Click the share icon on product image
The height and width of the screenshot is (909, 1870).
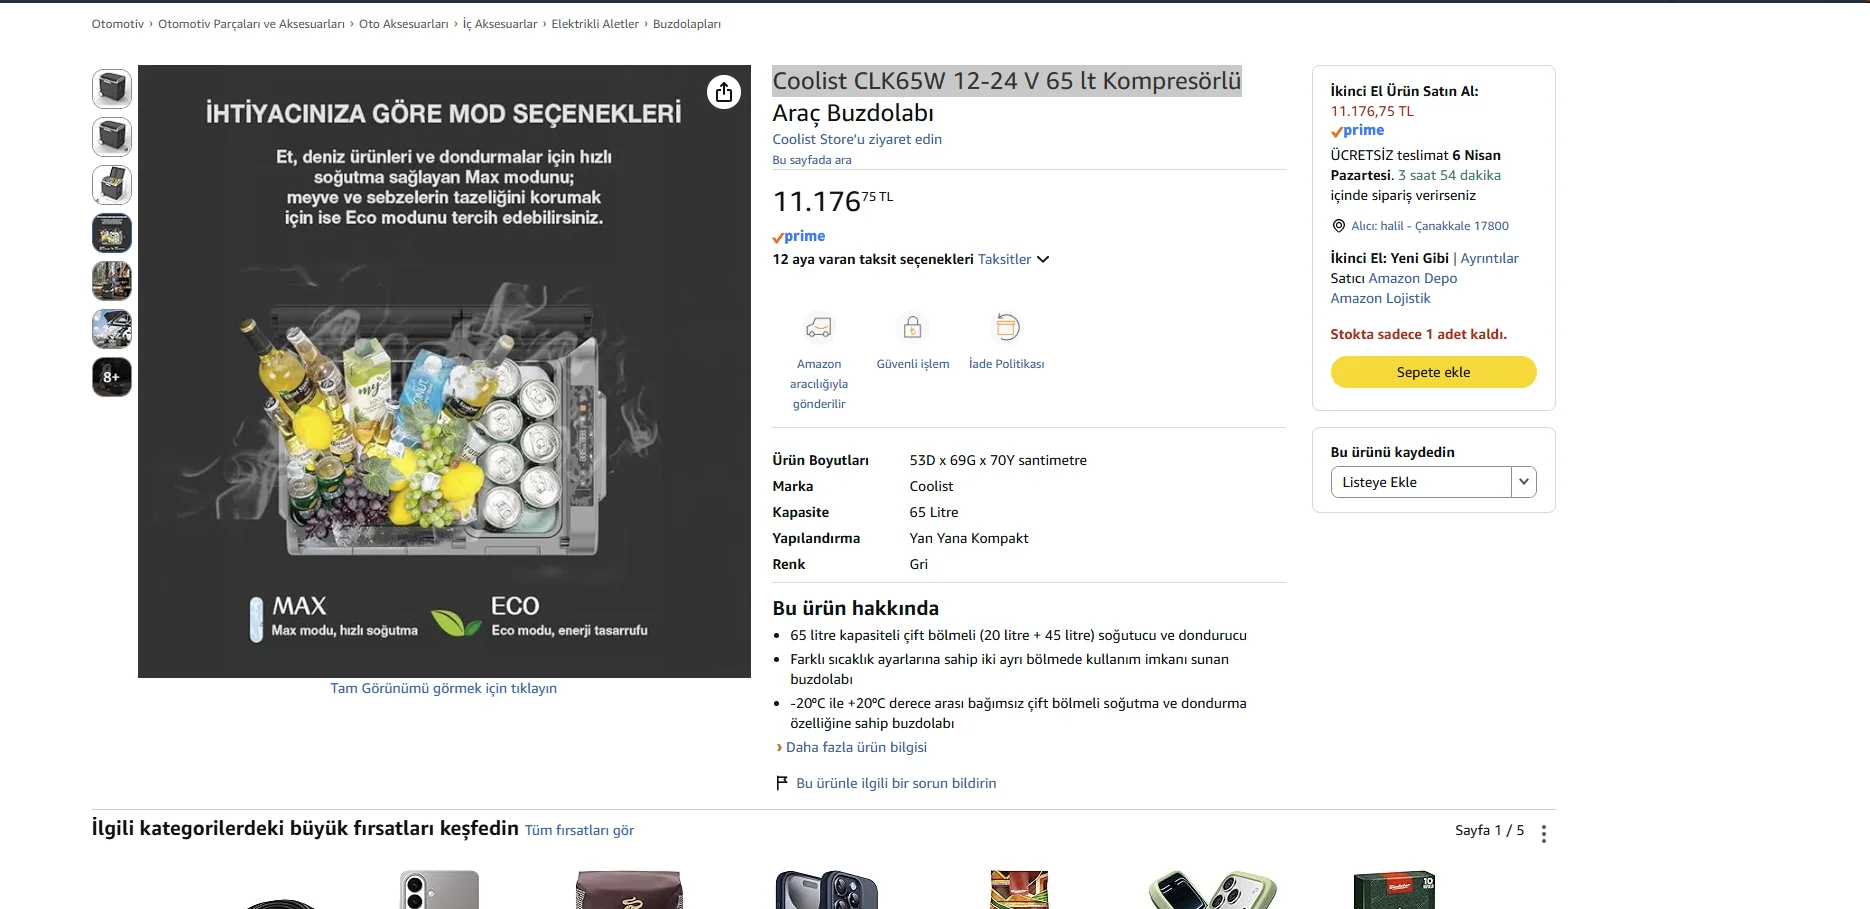coord(724,92)
